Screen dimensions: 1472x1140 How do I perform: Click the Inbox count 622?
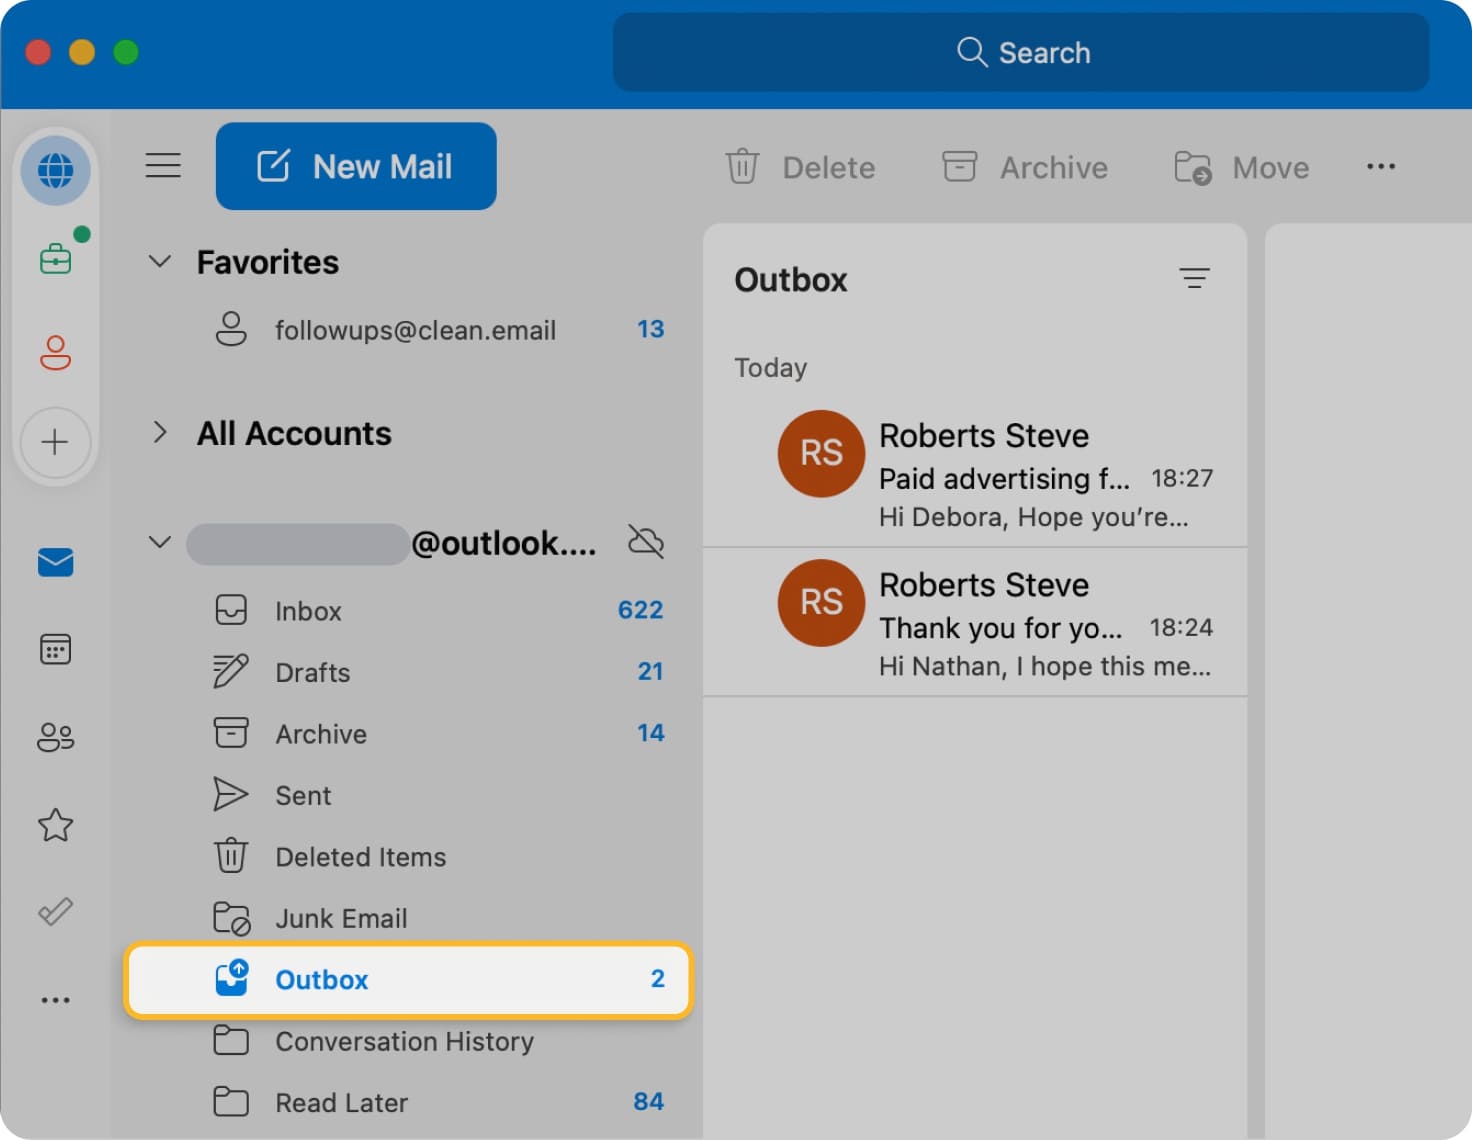[640, 610]
